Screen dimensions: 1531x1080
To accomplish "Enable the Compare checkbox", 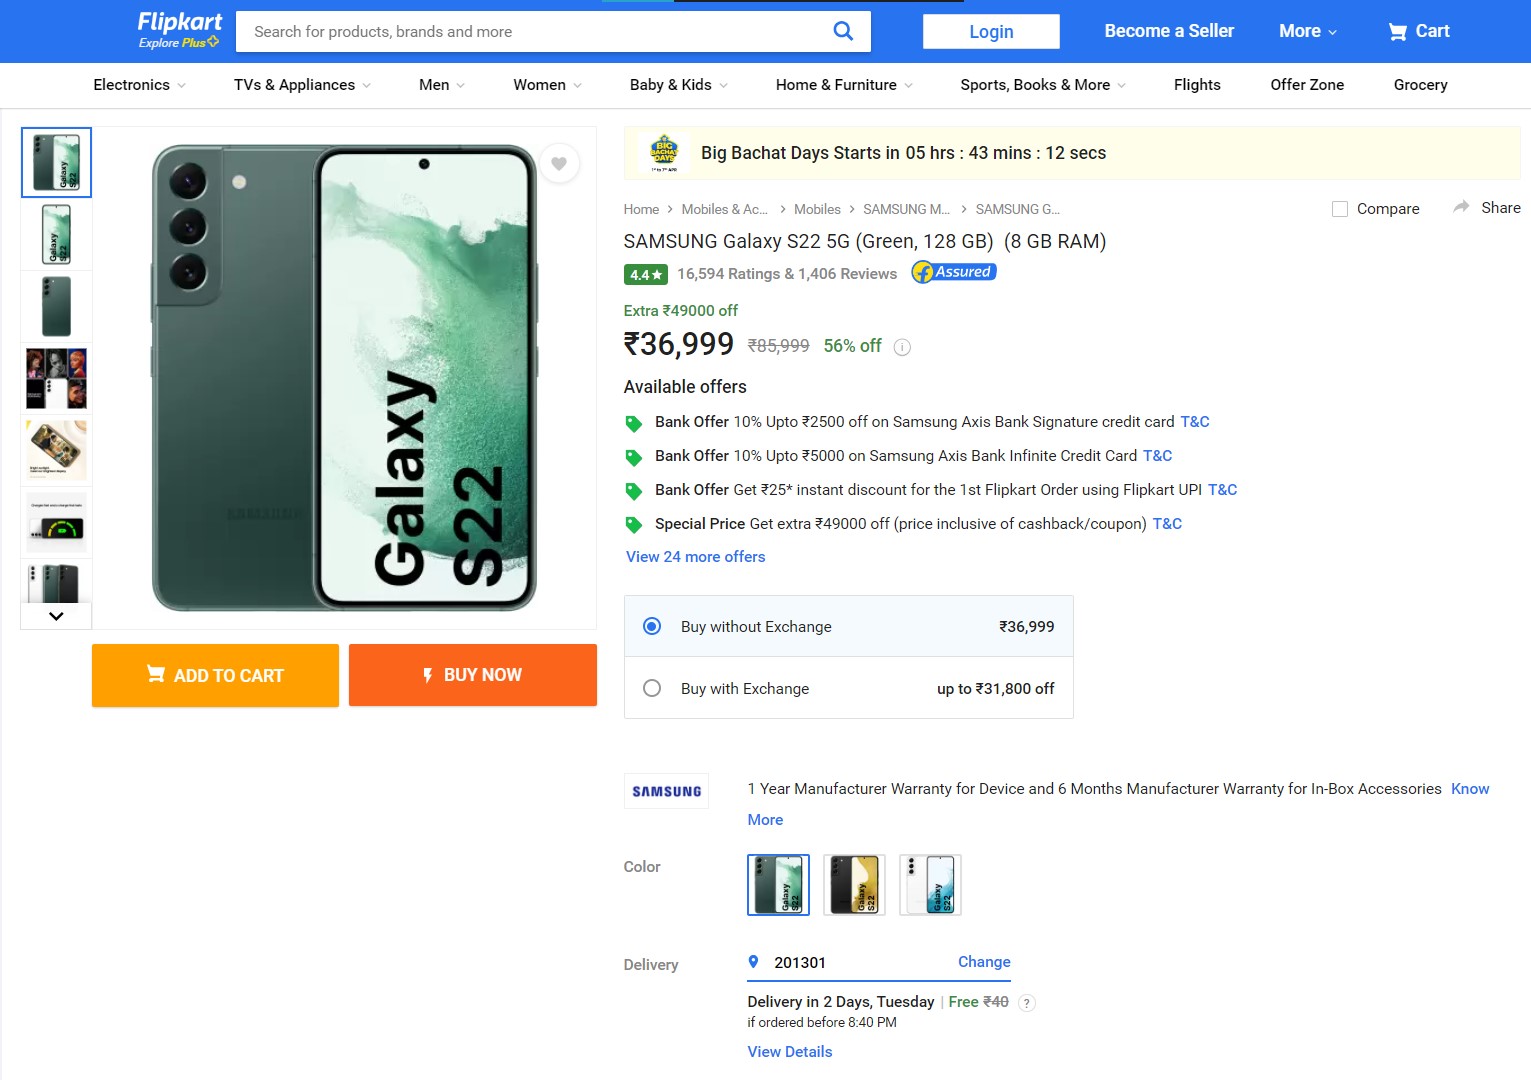I will point(1339,209).
